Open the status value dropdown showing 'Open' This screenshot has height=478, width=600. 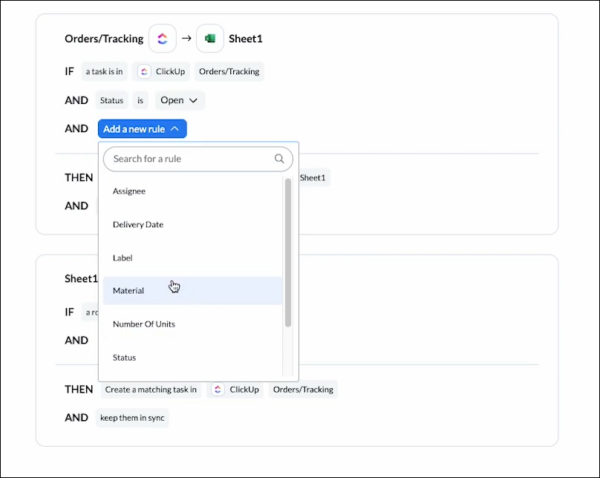click(x=180, y=100)
